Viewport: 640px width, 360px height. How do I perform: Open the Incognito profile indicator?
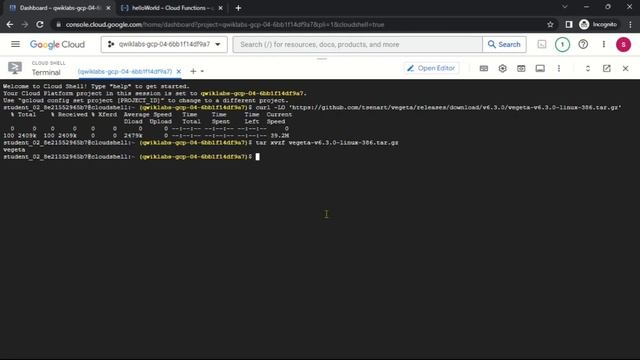click(x=598, y=24)
